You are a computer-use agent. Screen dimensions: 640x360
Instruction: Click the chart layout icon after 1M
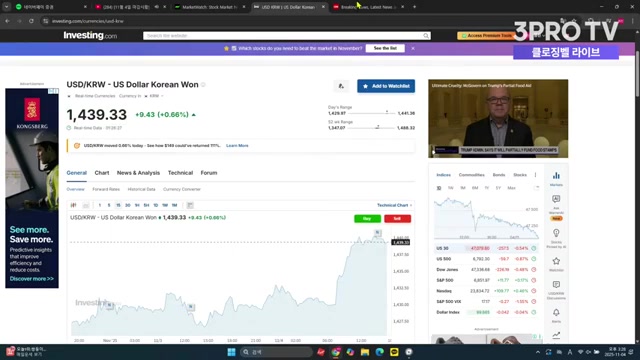[190, 205]
